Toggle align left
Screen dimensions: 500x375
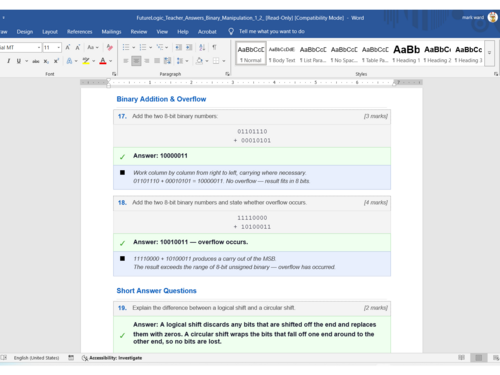tap(126, 61)
